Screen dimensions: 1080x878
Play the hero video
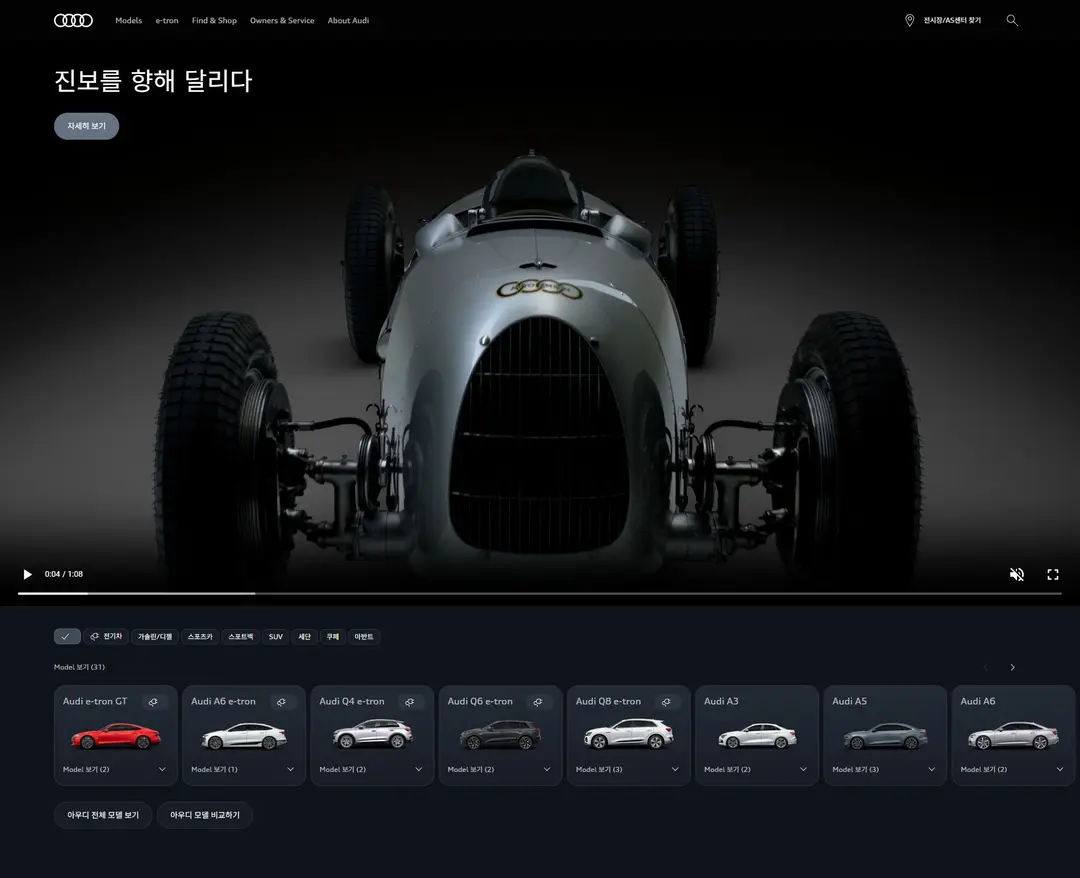click(28, 574)
